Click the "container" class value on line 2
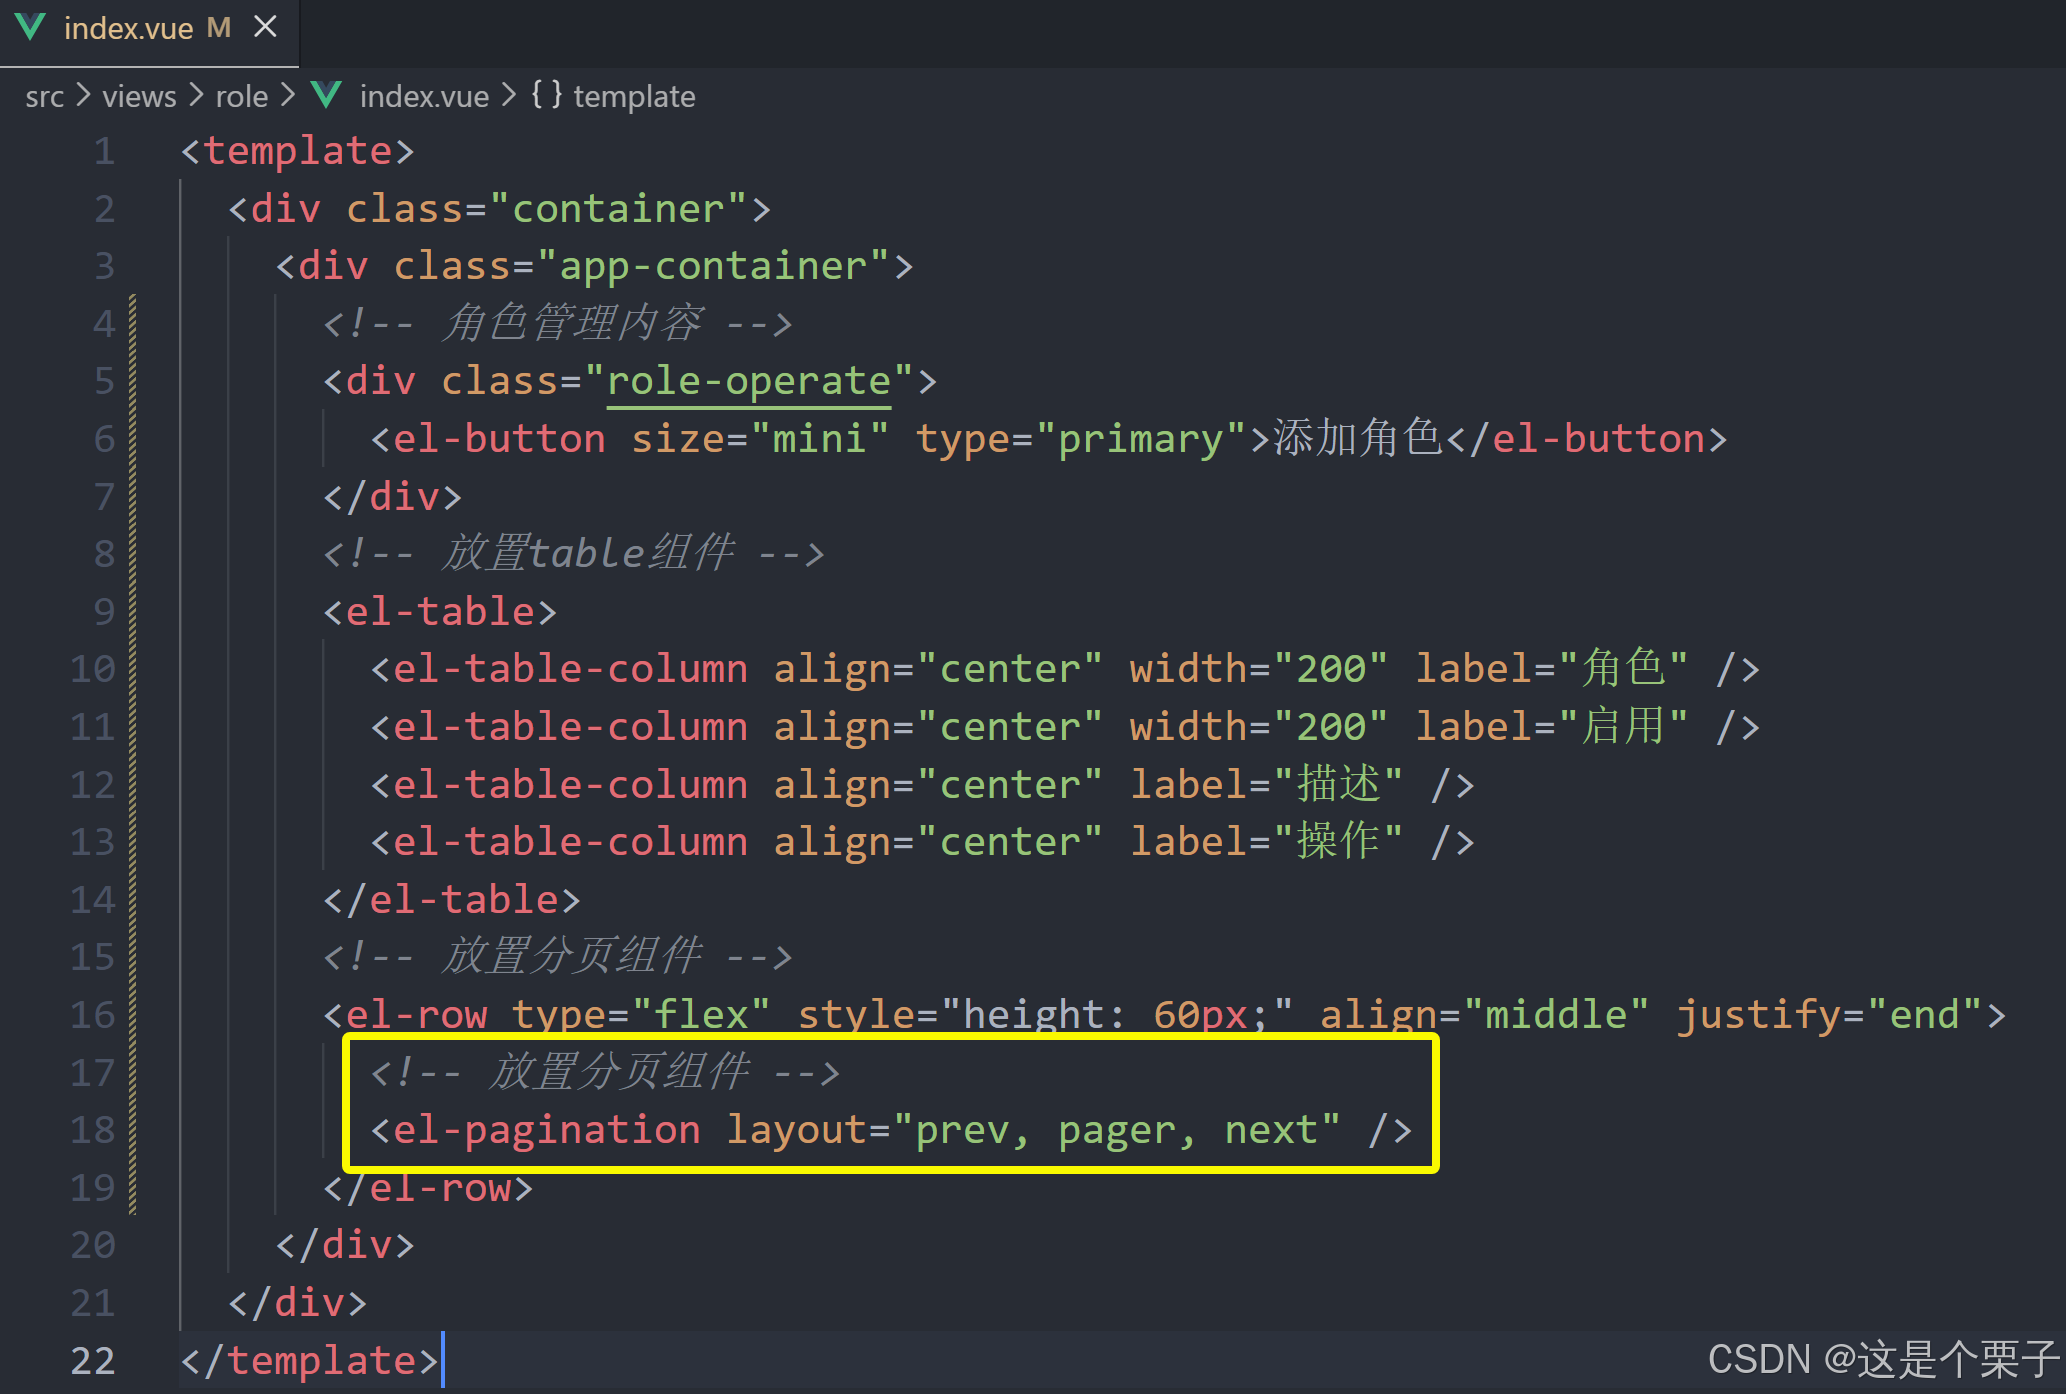The width and height of the screenshot is (2066, 1394). coord(618,209)
